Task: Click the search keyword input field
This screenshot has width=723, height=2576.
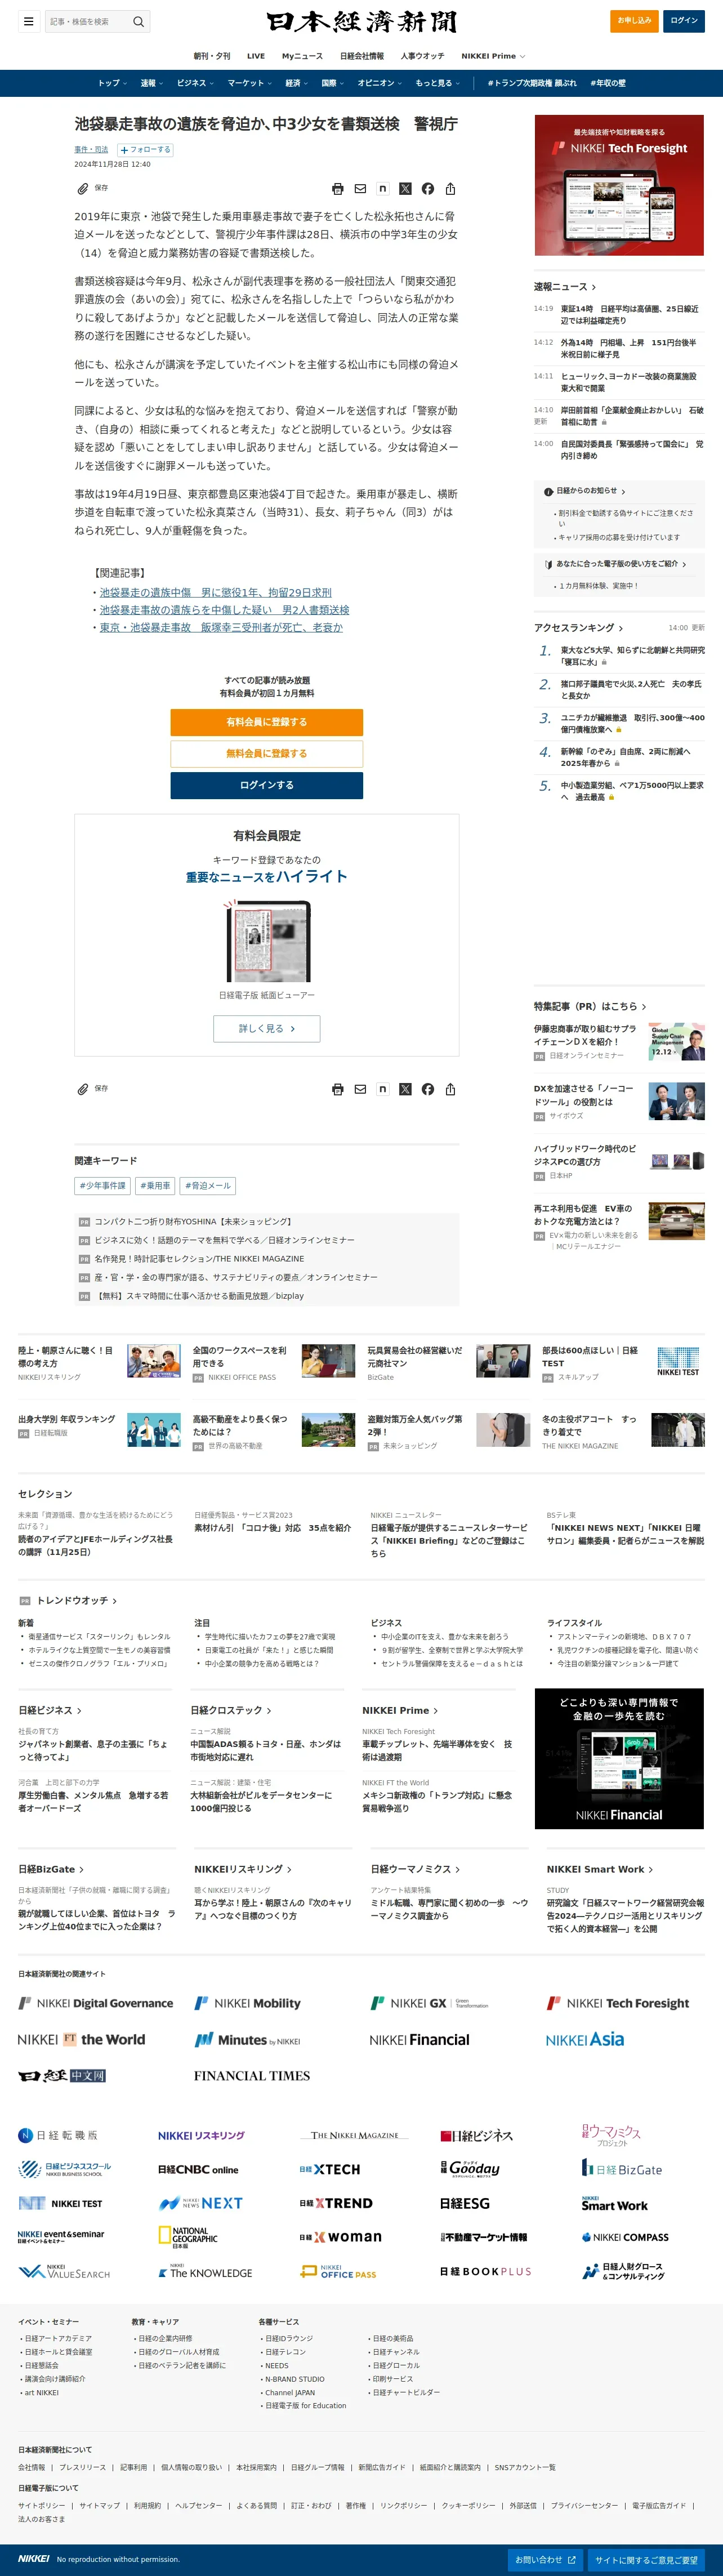Action: pyautogui.click(x=88, y=21)
